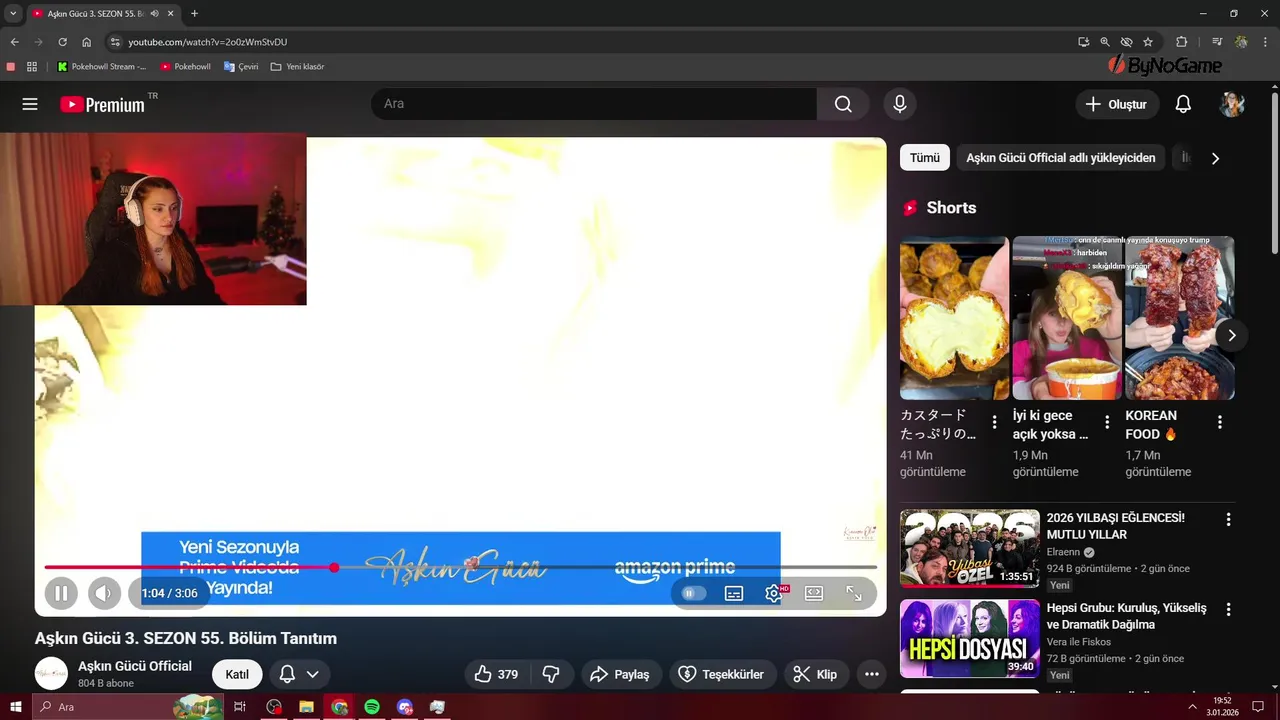
Task: Mute the video volume
Action: click(x=104, y=593)
